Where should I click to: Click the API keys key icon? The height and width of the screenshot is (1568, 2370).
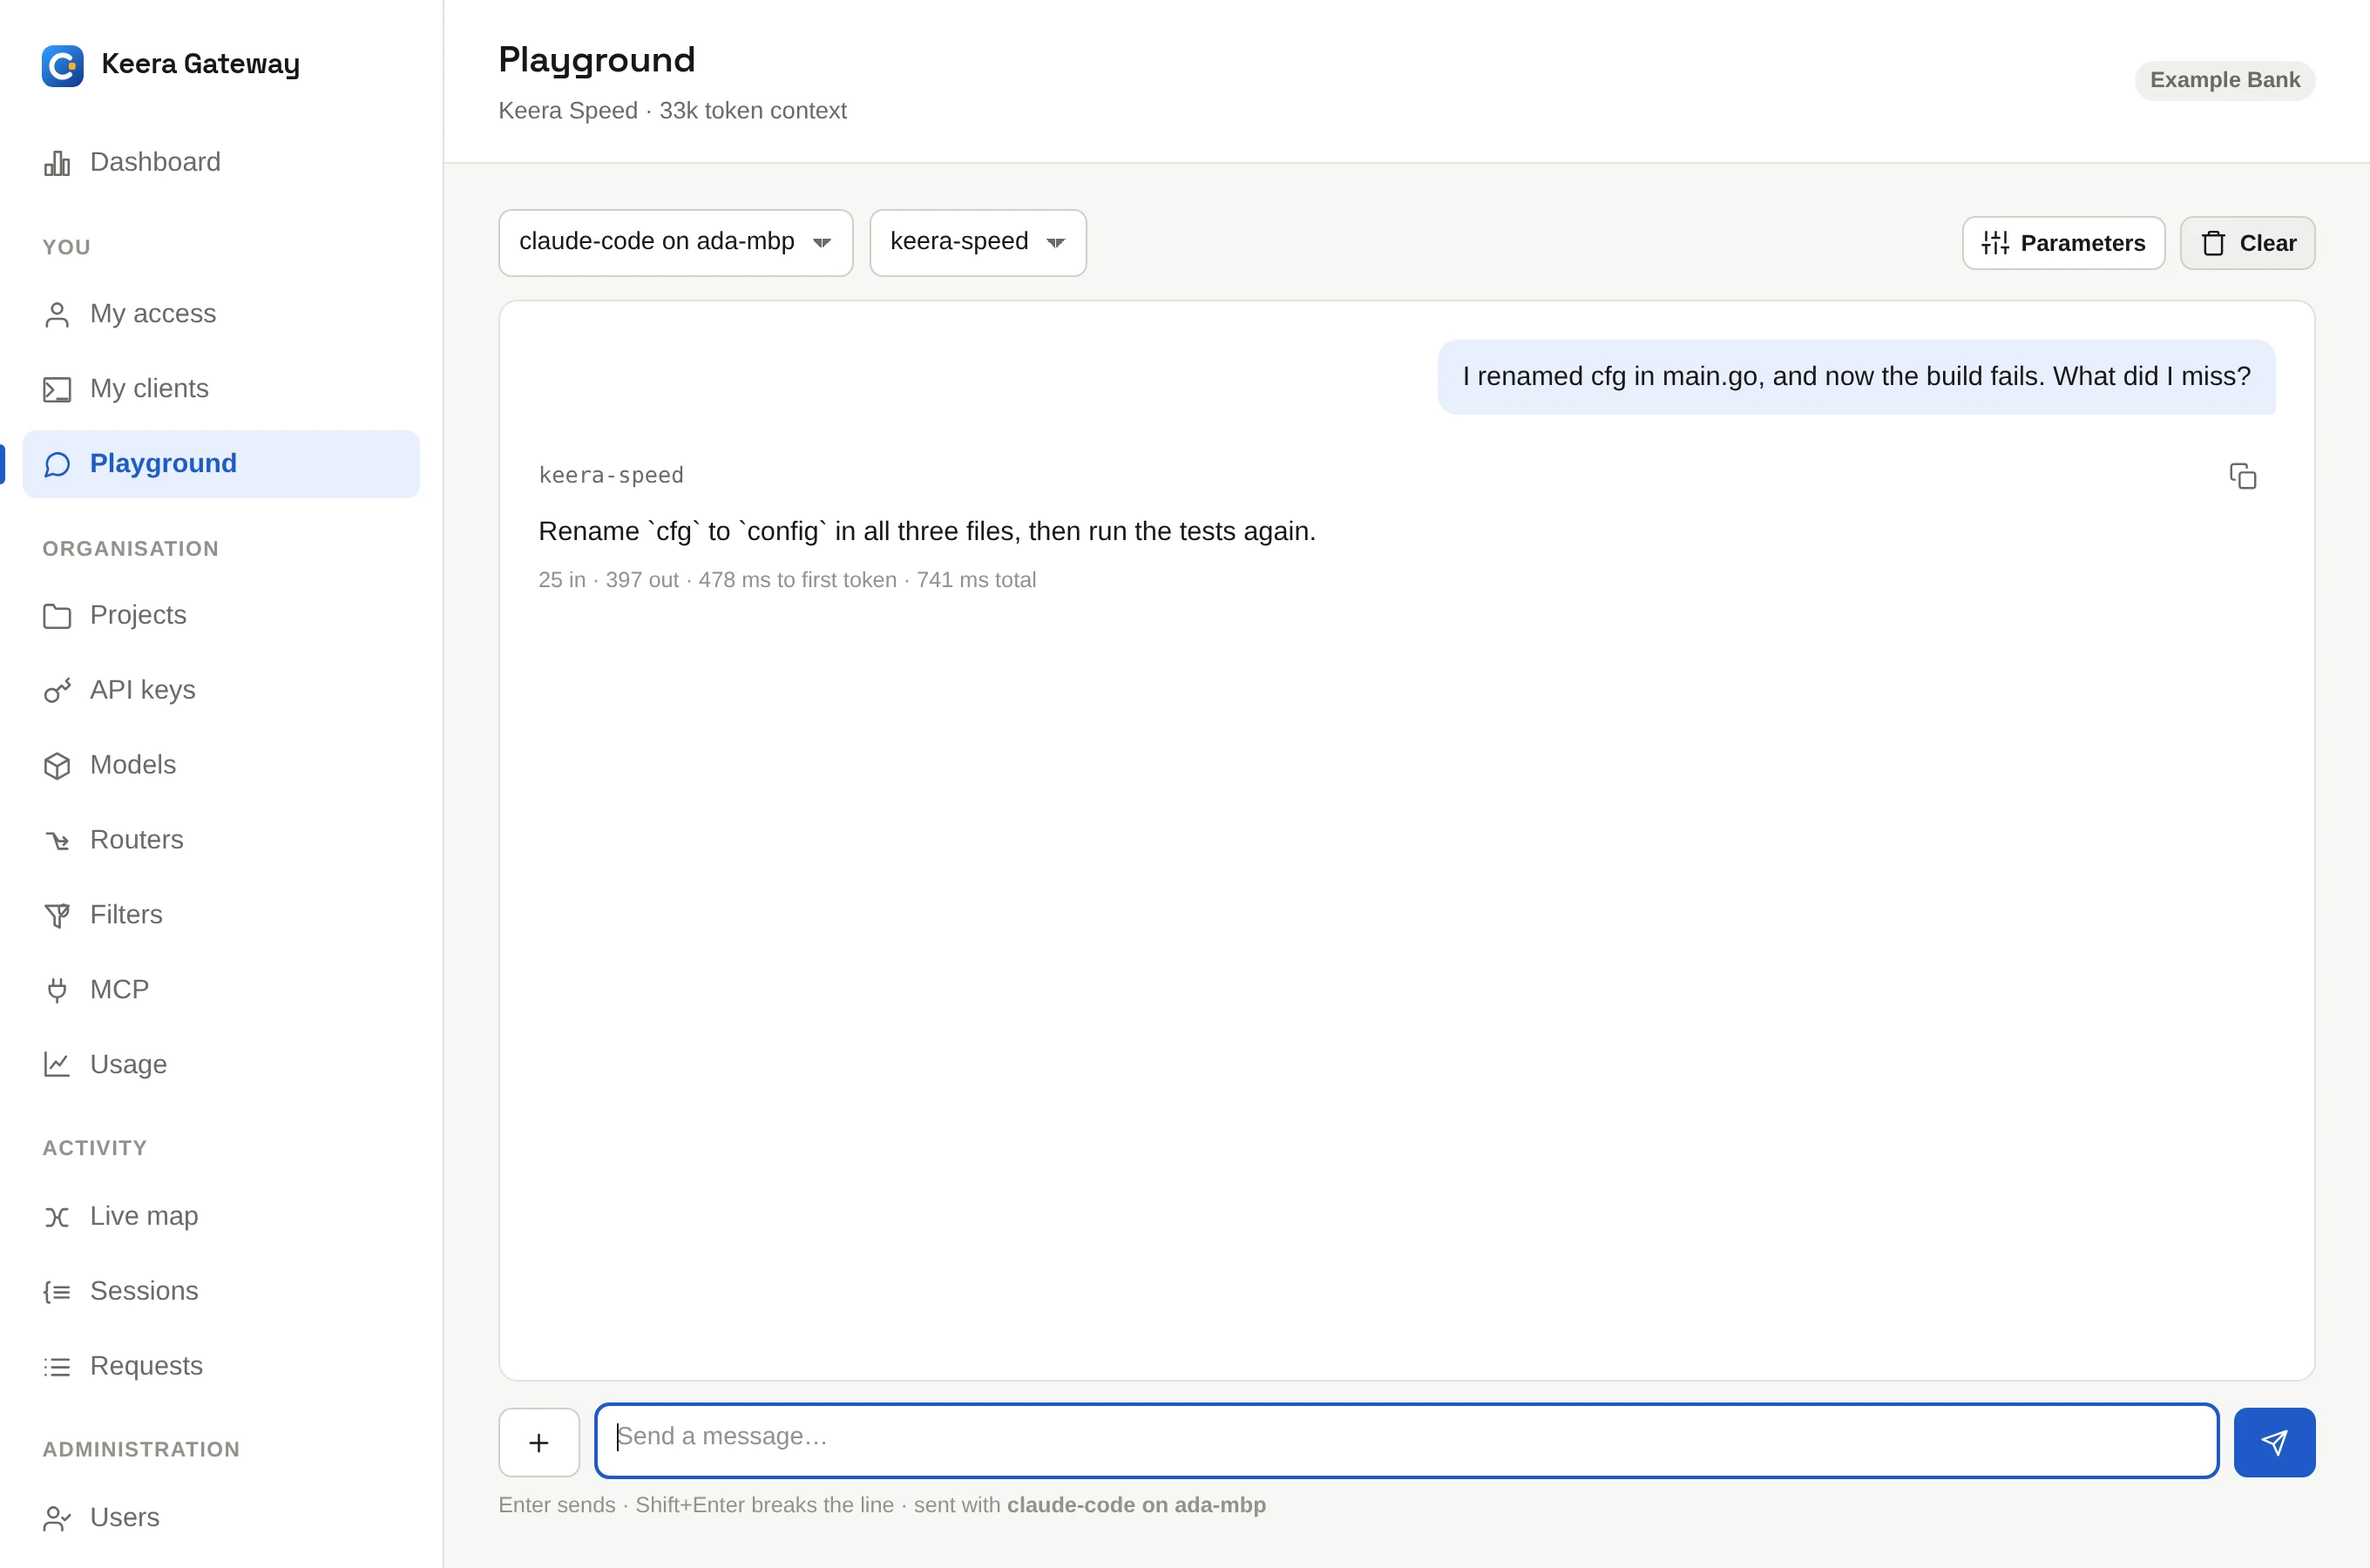tap(57, 691)
